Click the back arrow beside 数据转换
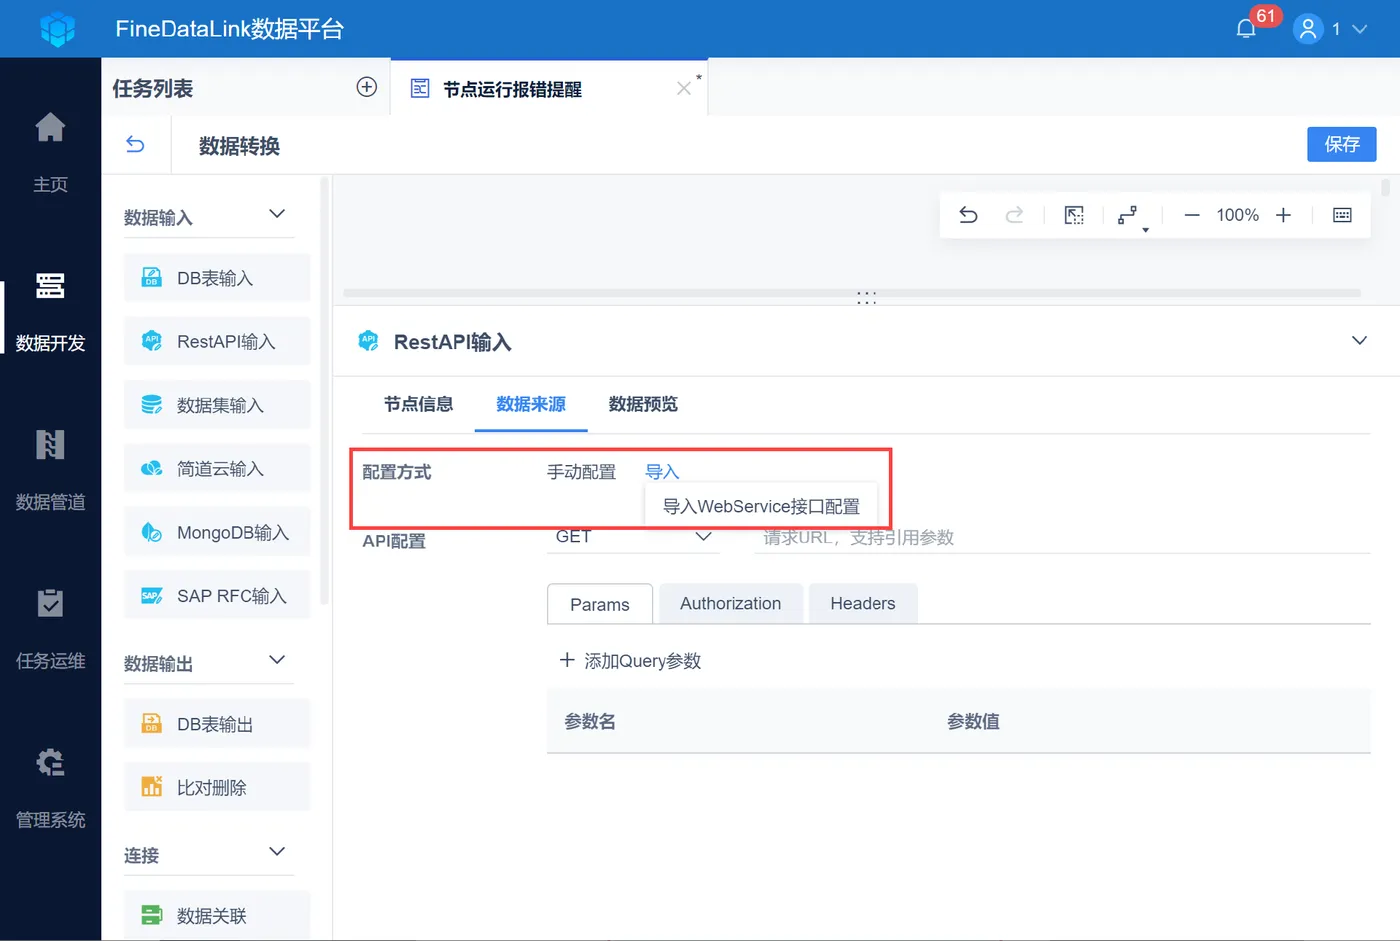 tap(135, 145)
